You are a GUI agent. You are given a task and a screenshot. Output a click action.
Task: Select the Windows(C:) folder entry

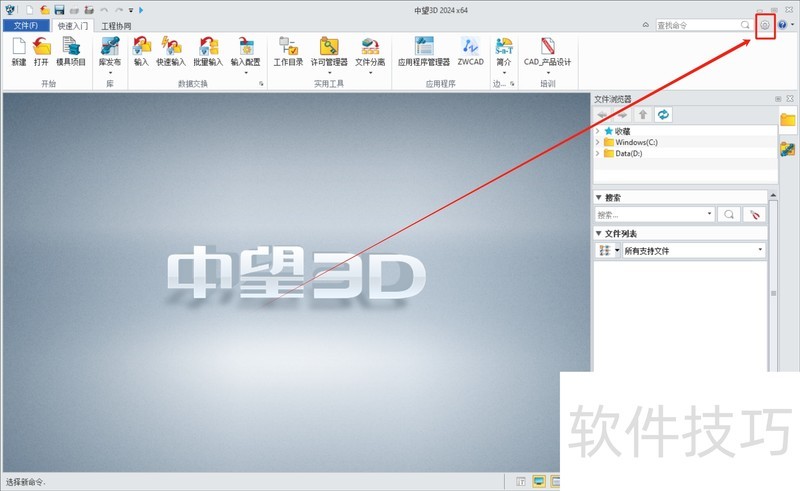(636, 142)
